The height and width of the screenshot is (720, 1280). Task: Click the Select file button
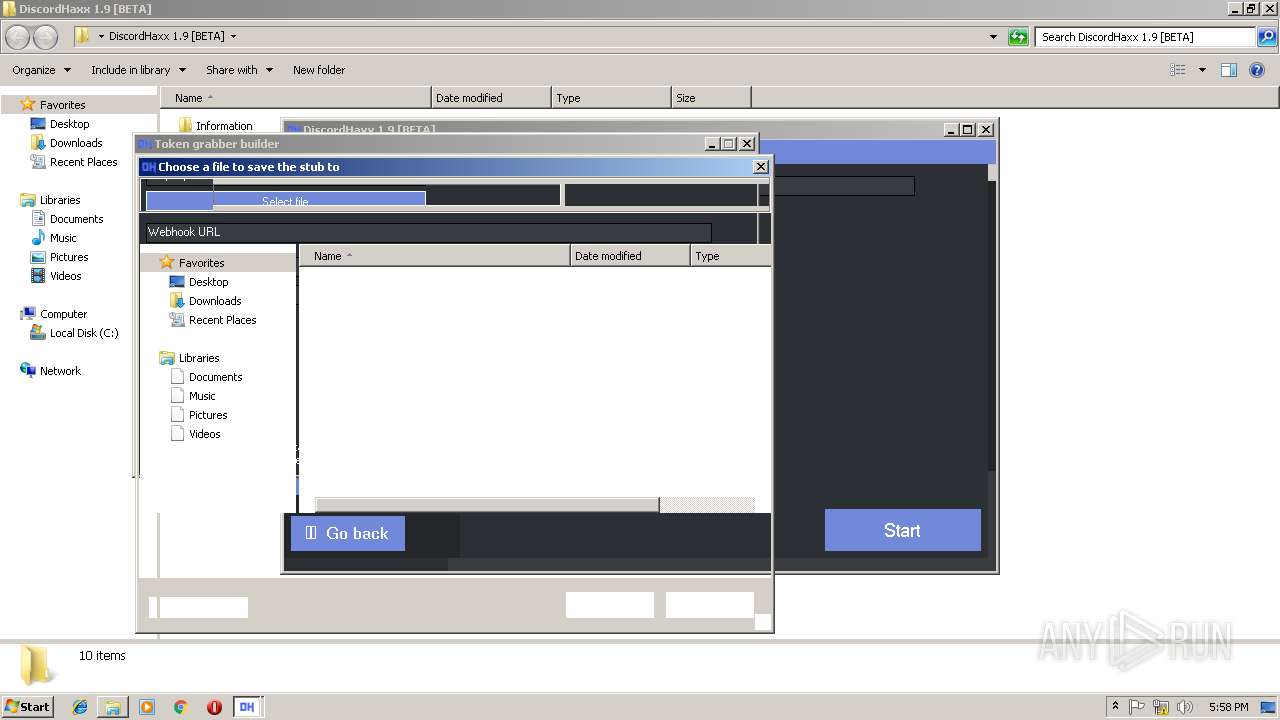click(286, 200)
